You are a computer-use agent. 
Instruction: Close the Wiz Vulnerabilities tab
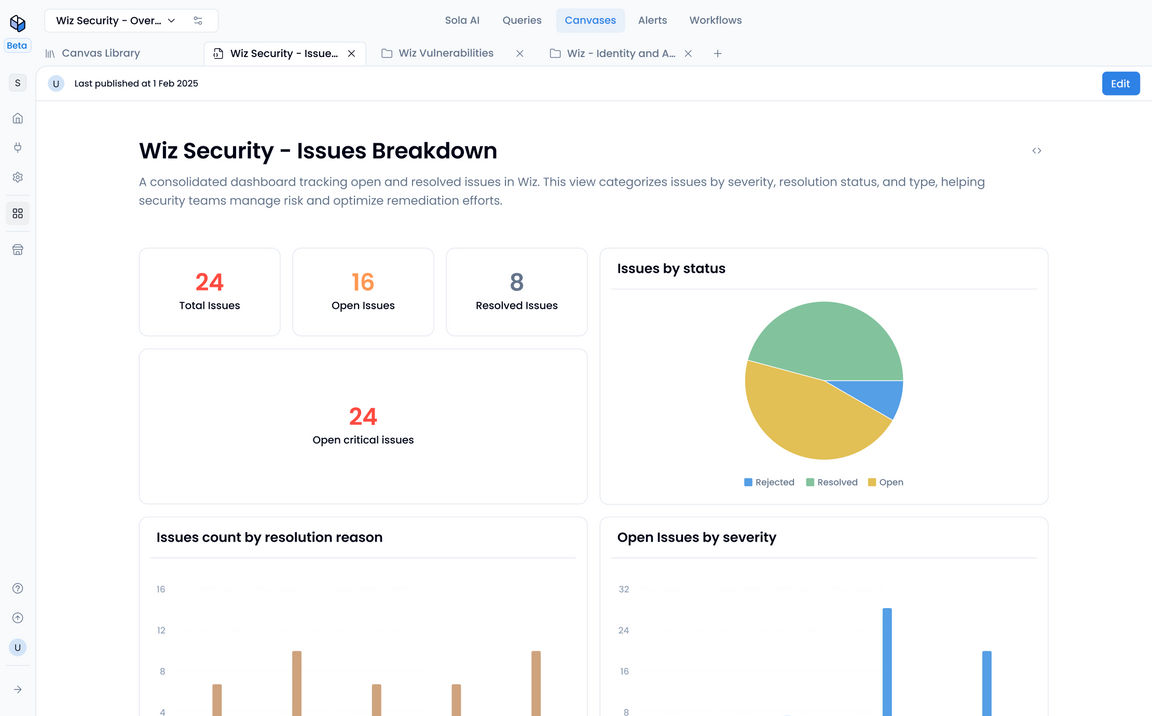pos(519,54)
